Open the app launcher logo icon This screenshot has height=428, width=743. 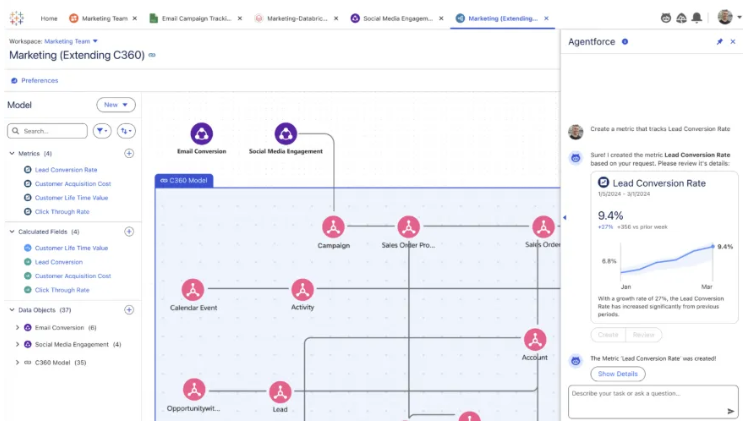[17, 18]
